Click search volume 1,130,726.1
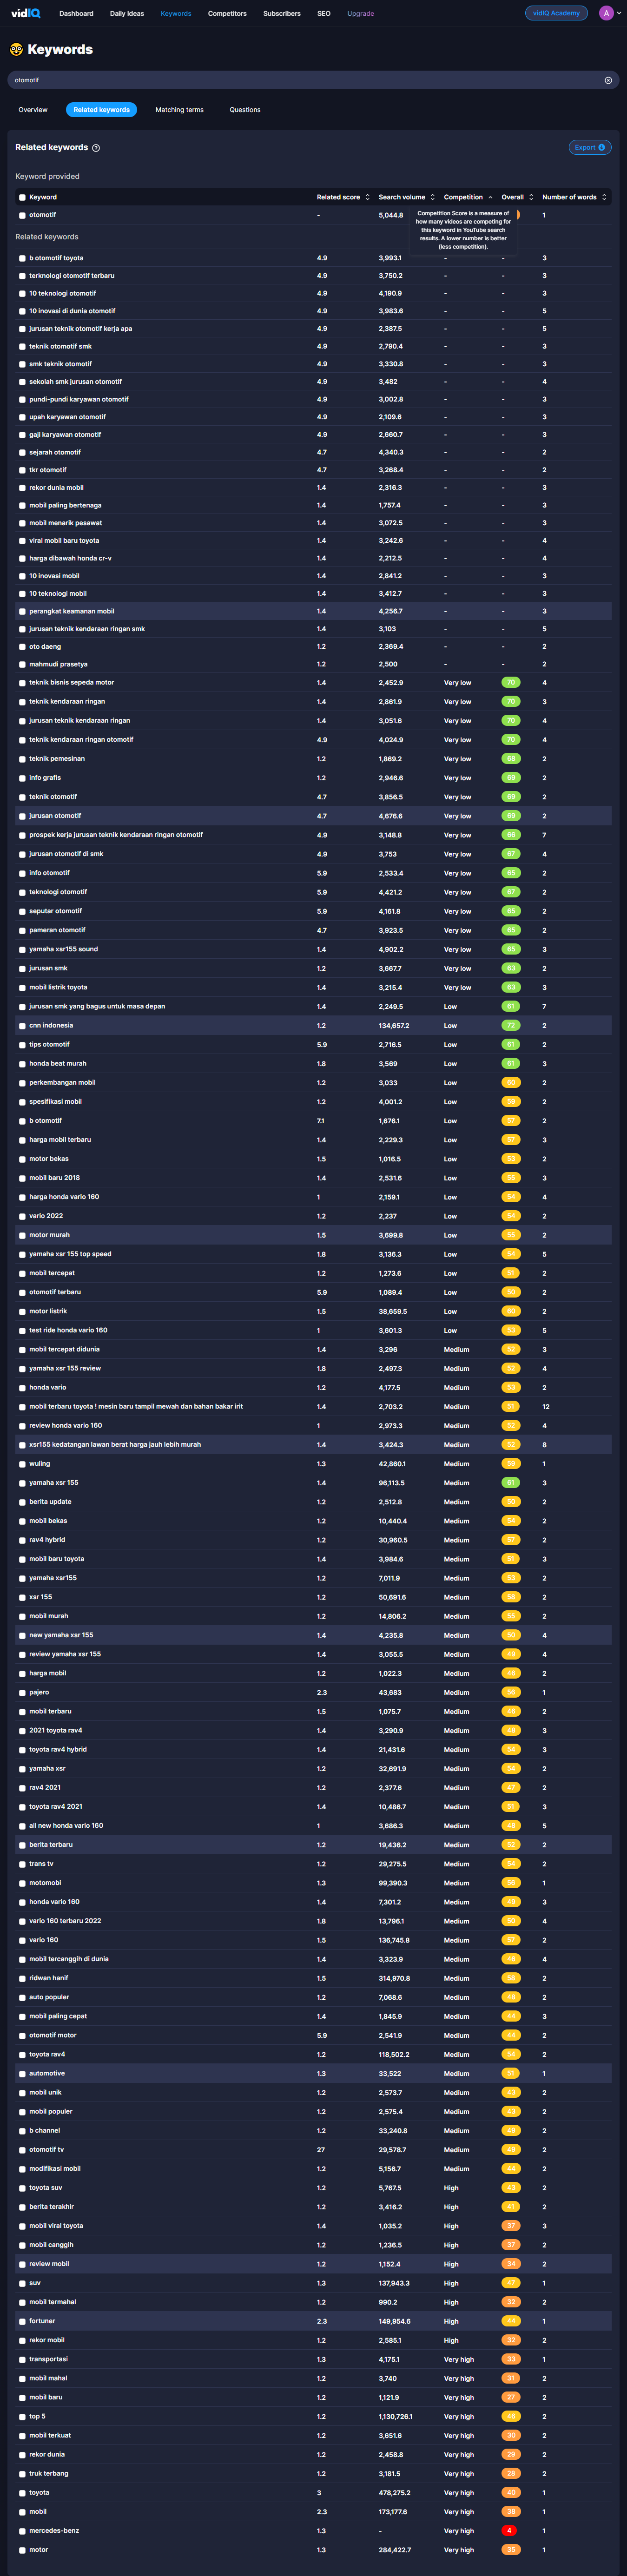627x2576 pixels. [396, 2416]
